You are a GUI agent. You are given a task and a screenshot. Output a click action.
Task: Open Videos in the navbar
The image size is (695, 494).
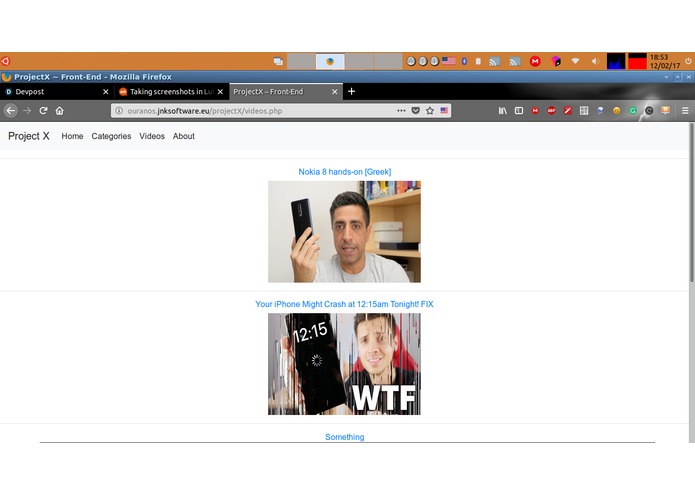point(152,136)
